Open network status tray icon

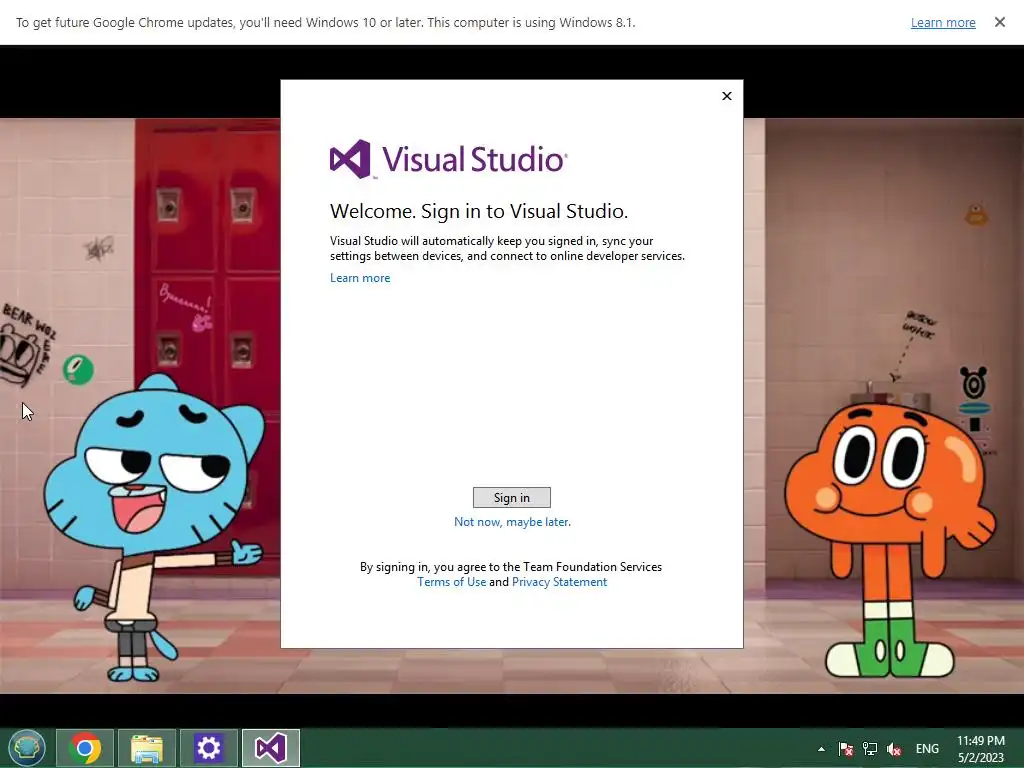(870, 749)
